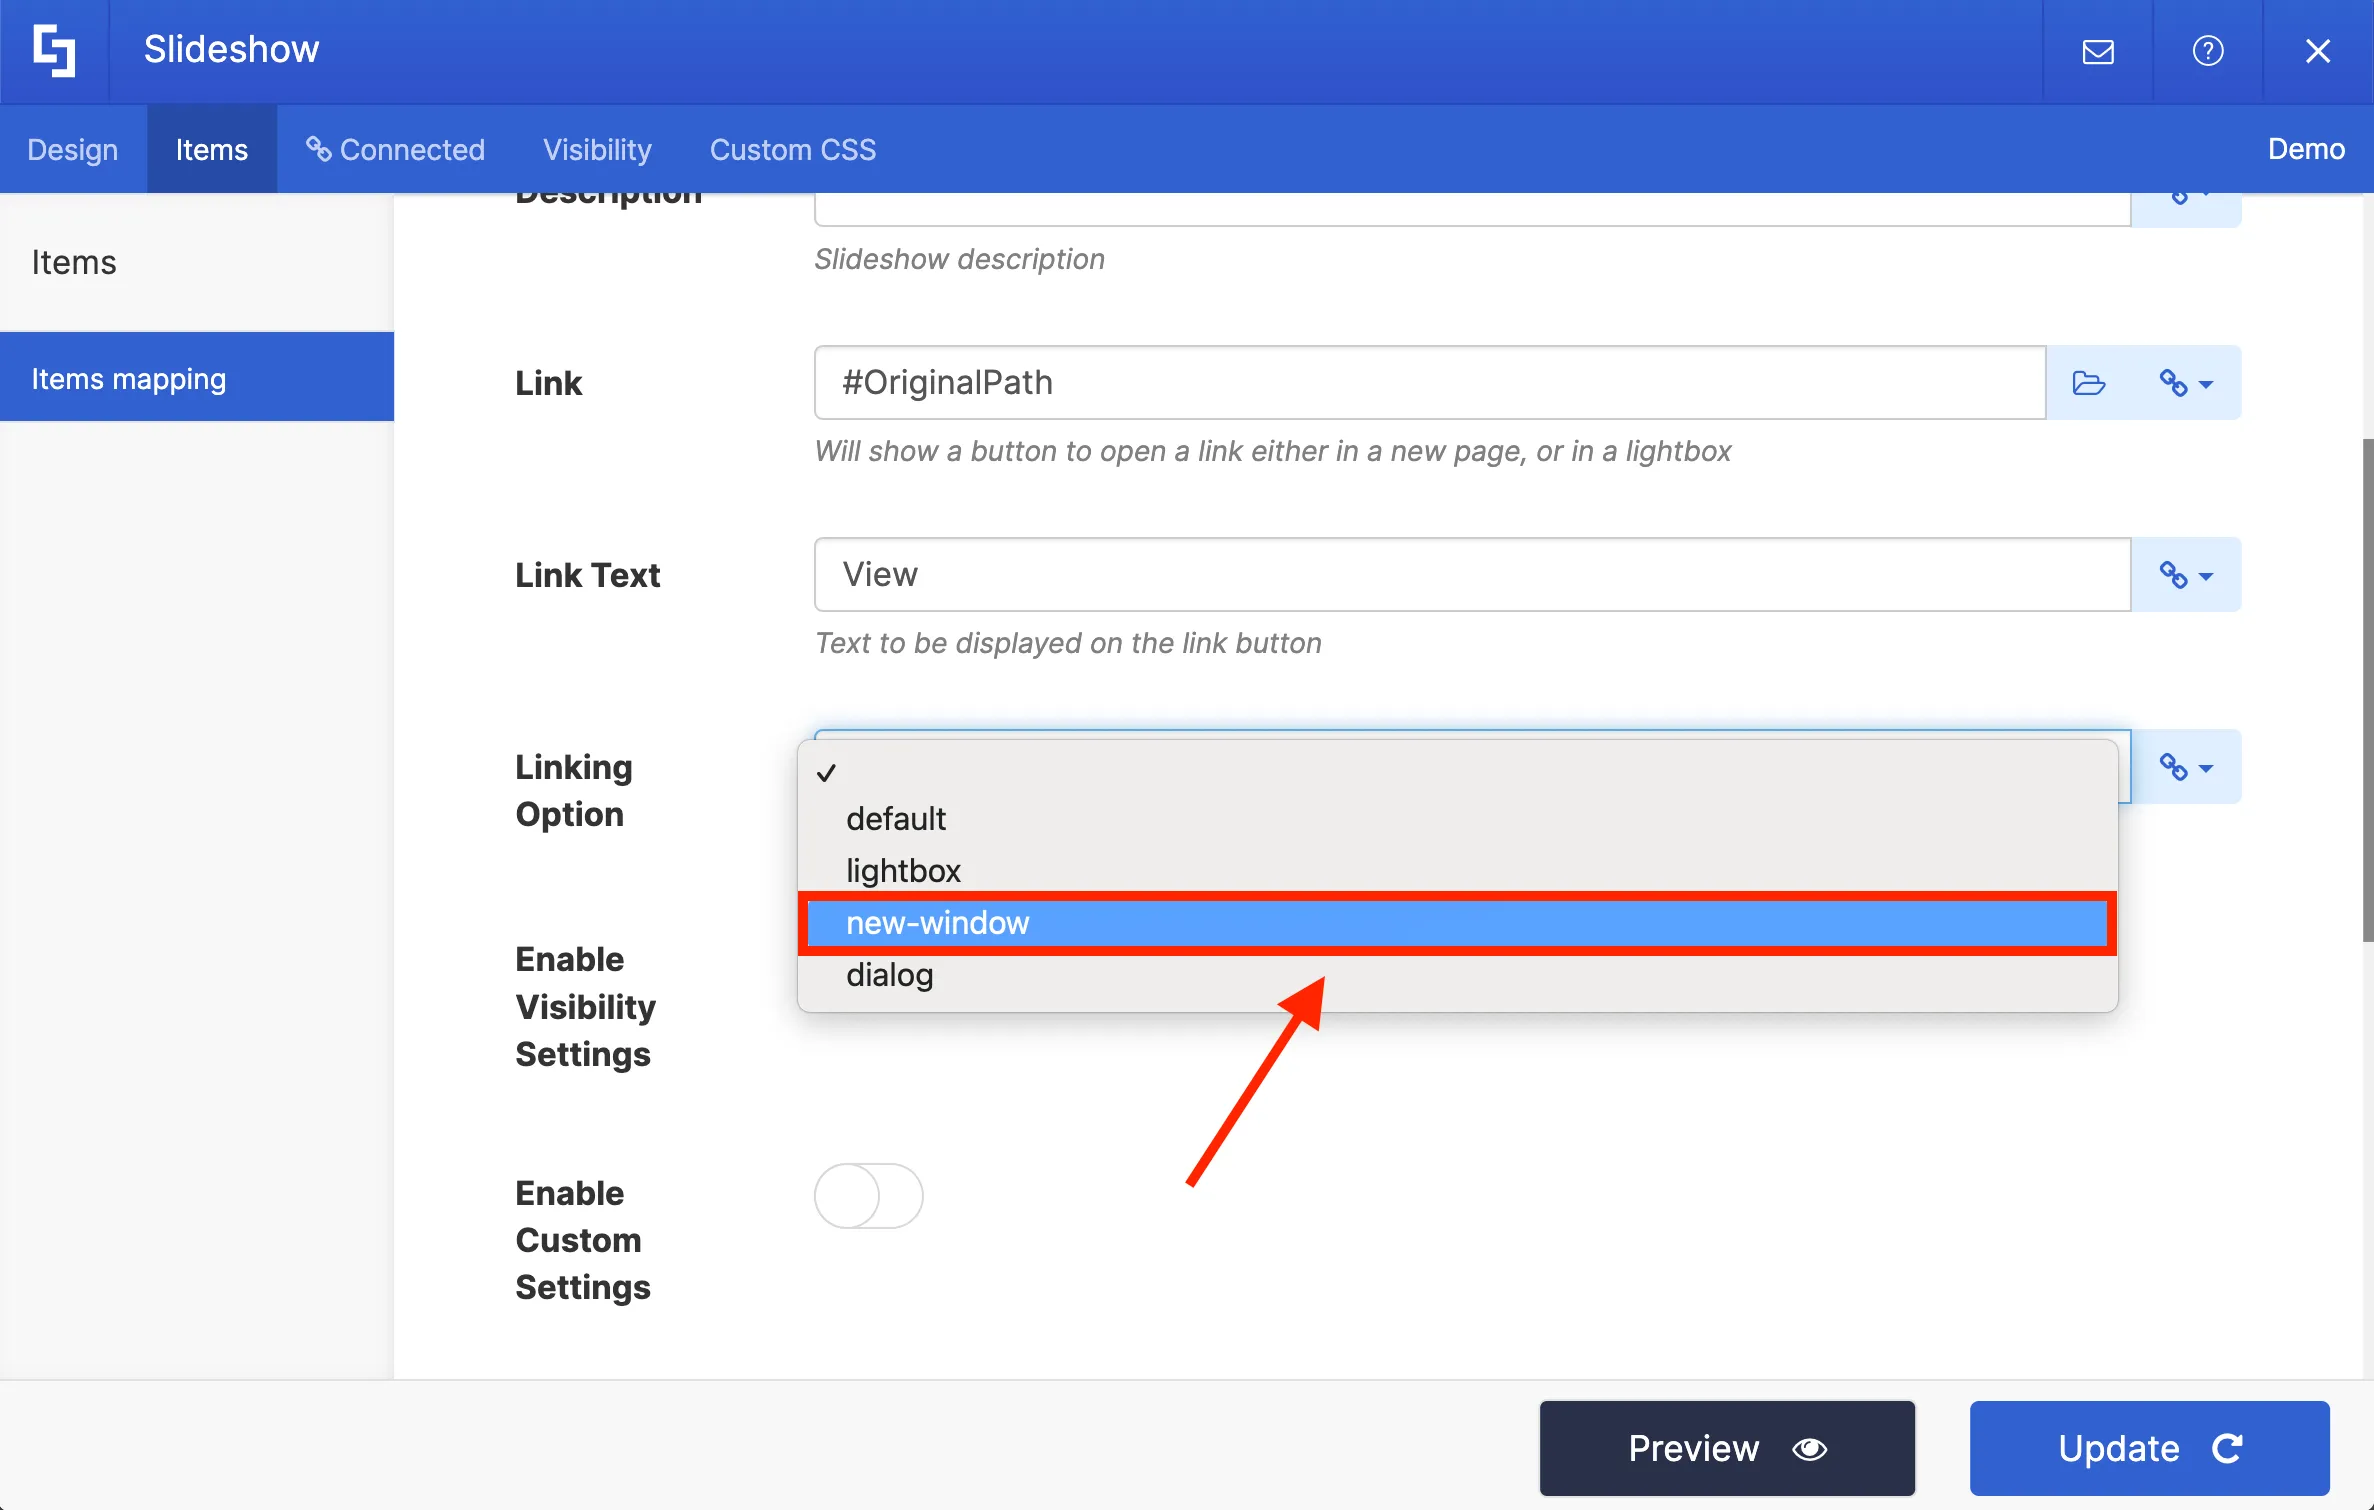Pick dialog option in Linking dropdown
Viewport: 2374px width, 1510px height.
[889, 975]
